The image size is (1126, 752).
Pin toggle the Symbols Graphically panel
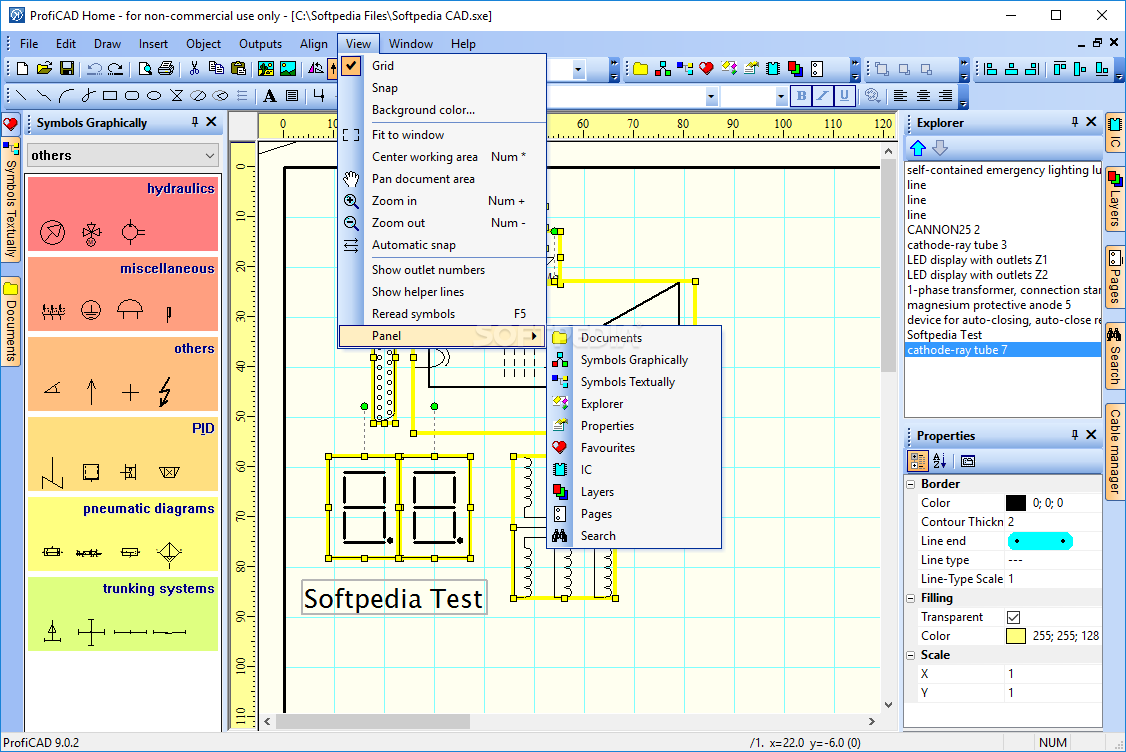pyautogui.click(x=195, y=122)
